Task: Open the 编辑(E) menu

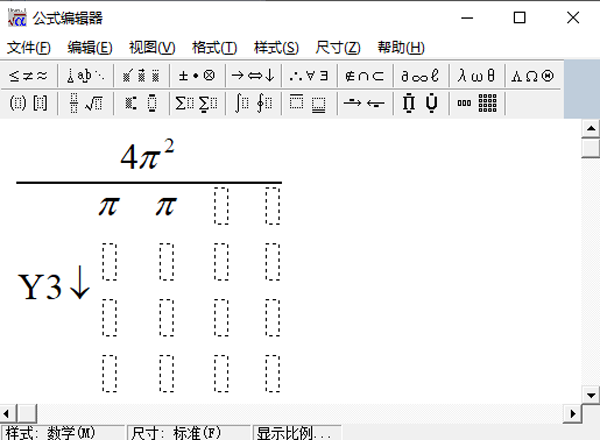Action: tap(90, 47)
